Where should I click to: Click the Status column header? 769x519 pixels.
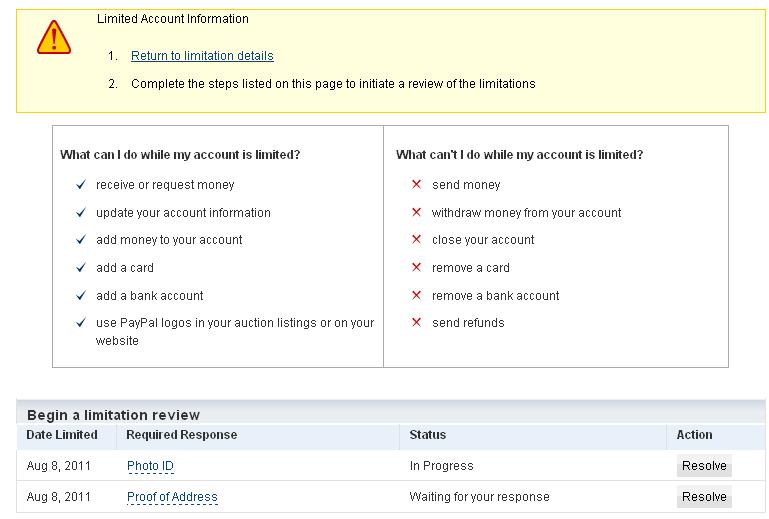click(x=428, y=435)
